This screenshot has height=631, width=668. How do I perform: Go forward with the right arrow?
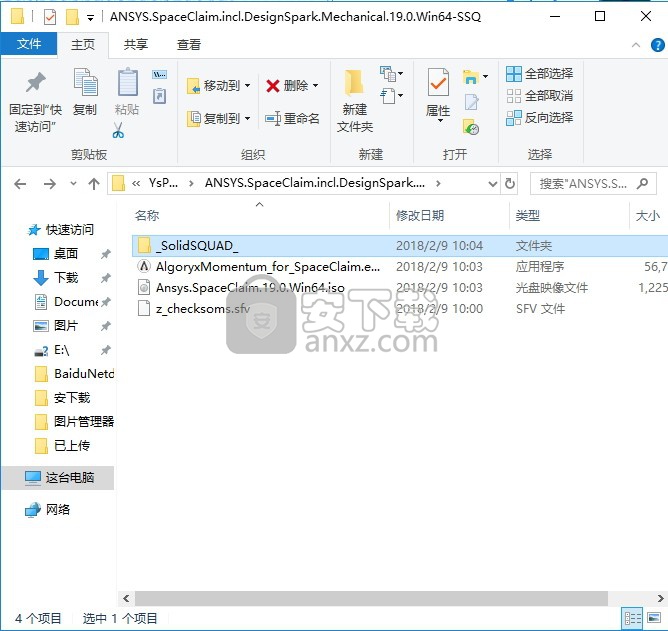[x=50, y=184]
